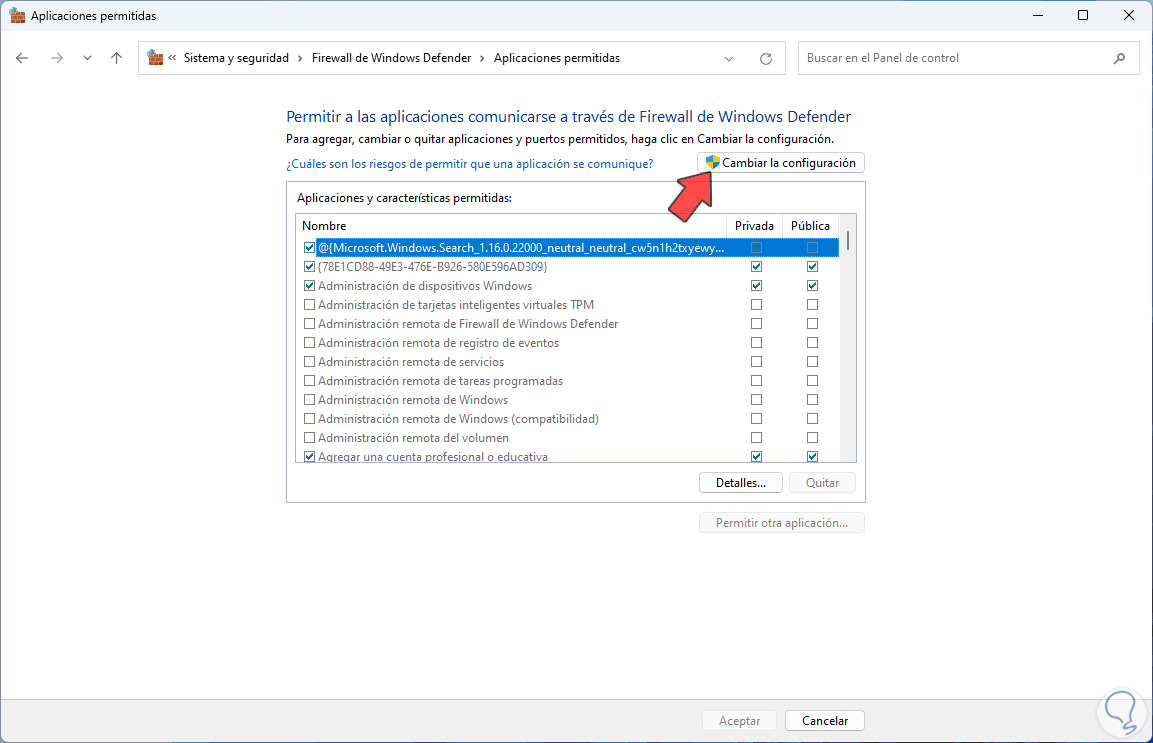Toggle Privada for Administración remota de Windows
The image size is (1153, 743).
pyautogui.click(x=756, y=399)
